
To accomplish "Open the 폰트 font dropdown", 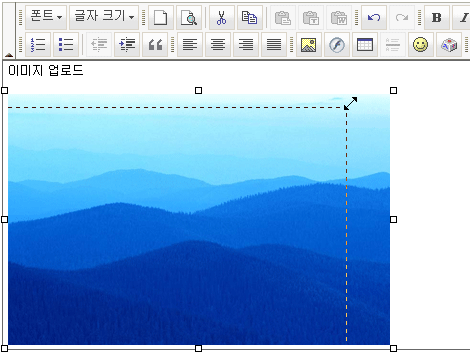I will pyautogui.click(x=46, y=17).
